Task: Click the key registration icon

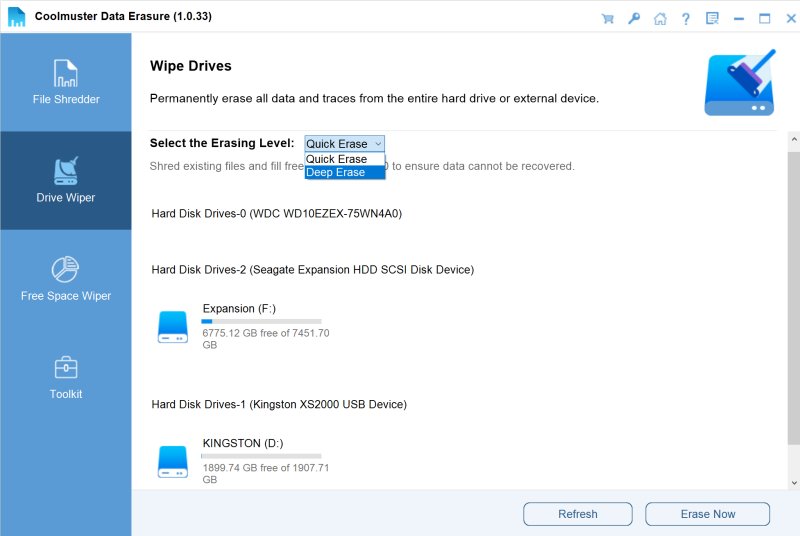Action: pyautogui.click(x=633, y=18)
